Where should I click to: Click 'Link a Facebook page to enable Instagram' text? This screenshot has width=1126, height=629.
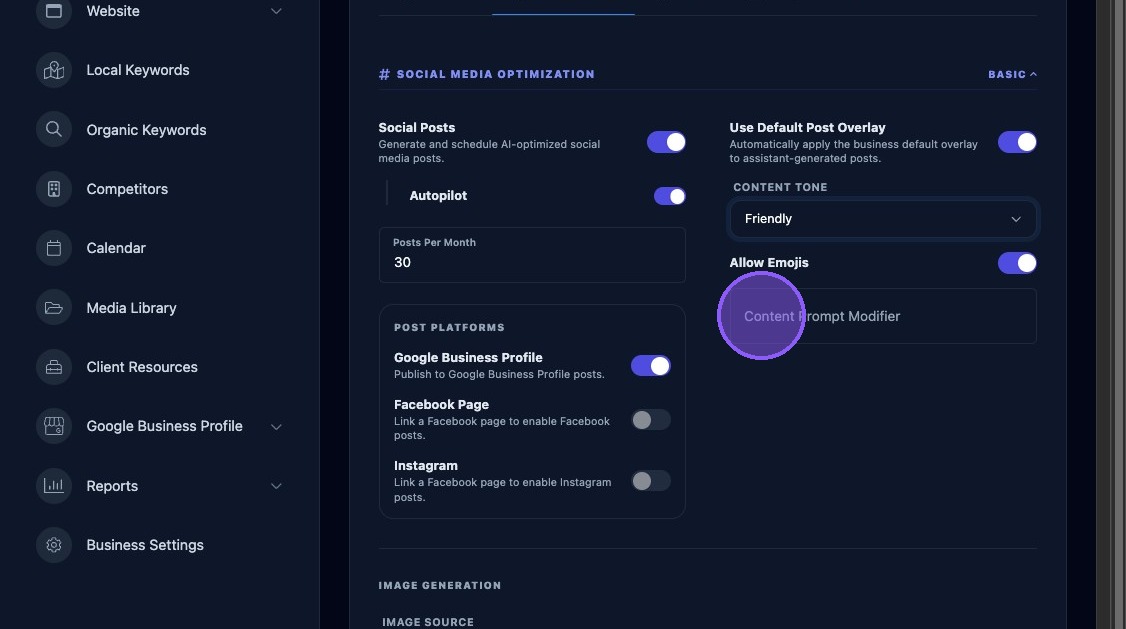[x=503, y=483]
